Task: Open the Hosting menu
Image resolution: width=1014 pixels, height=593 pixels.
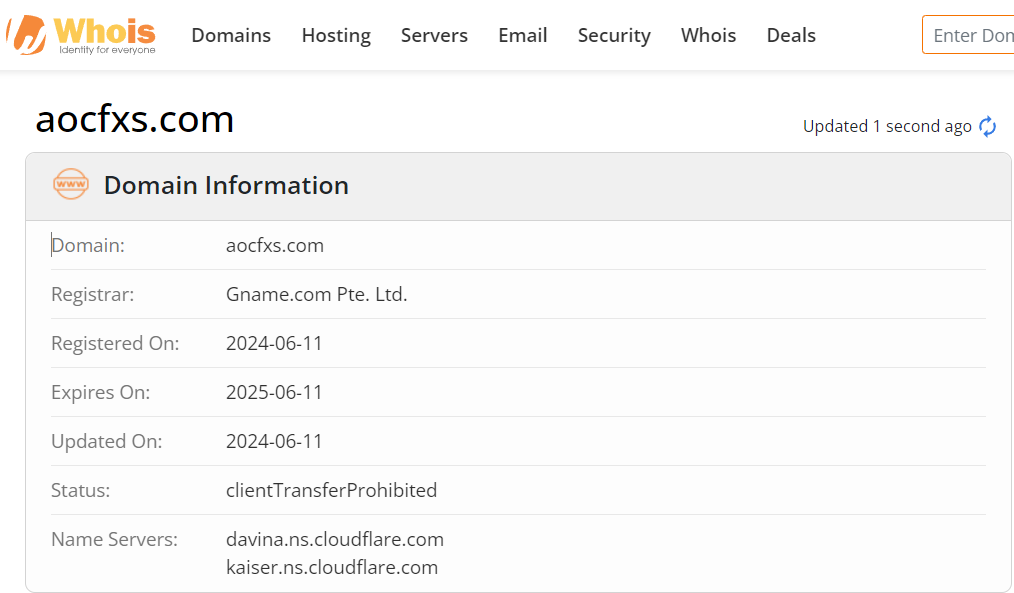Action: click(x=336, y=35)
